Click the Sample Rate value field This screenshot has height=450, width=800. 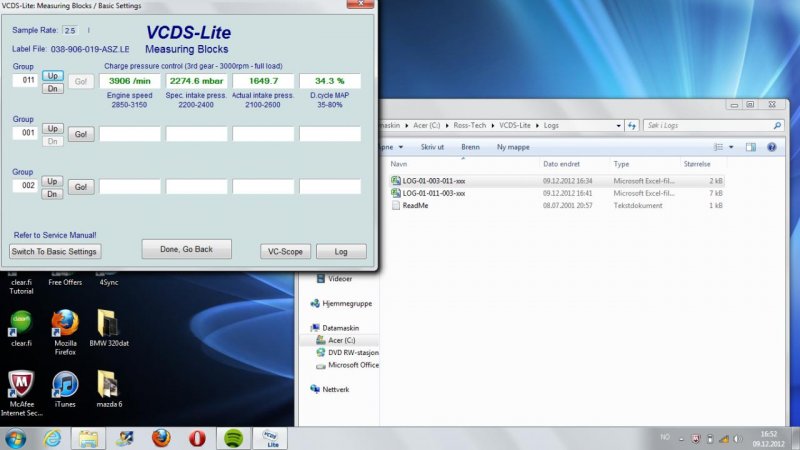point(70,31)
